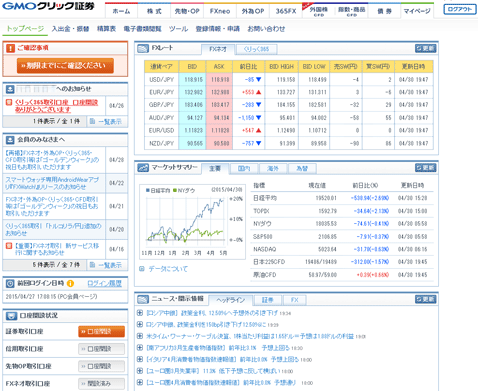Switch to the FXネオ rate tab
Screen dimensions: 478x391
click(x=218, y=49)
